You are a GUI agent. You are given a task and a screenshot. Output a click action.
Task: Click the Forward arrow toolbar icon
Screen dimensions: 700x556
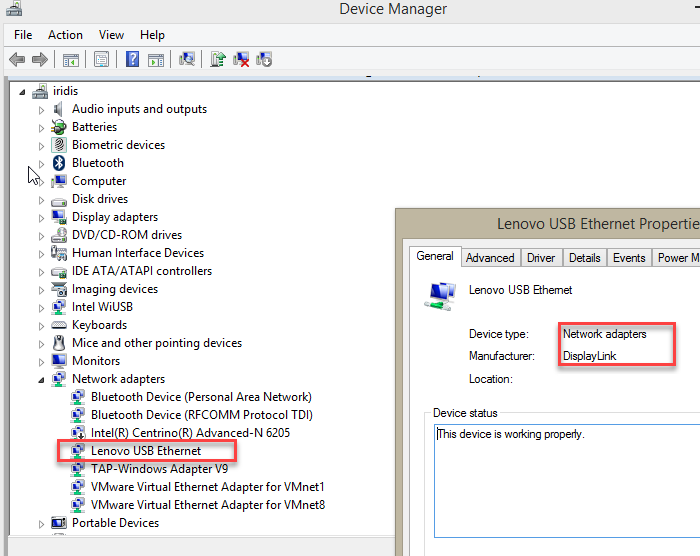pyautogui.click(x=40, y=60)
